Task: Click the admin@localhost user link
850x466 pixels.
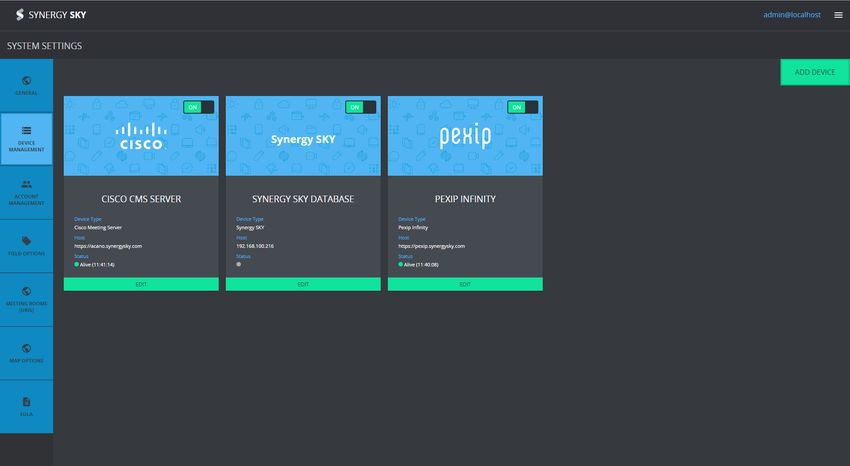Action: tap(791, 15)
